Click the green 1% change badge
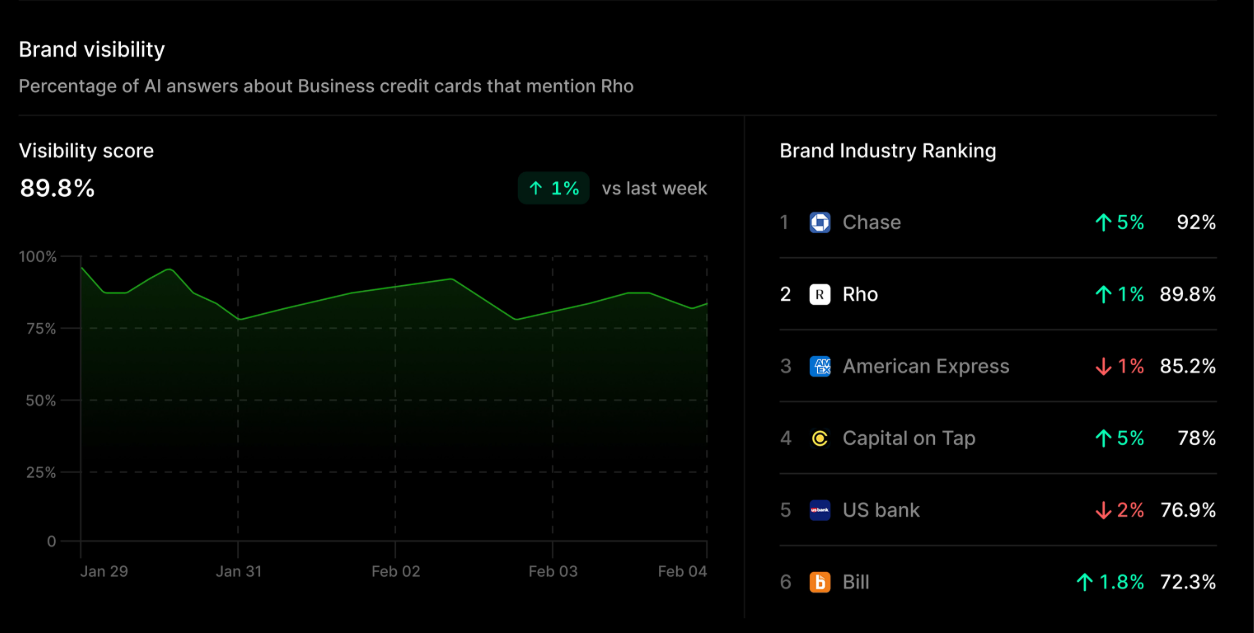 pos(553,188)
